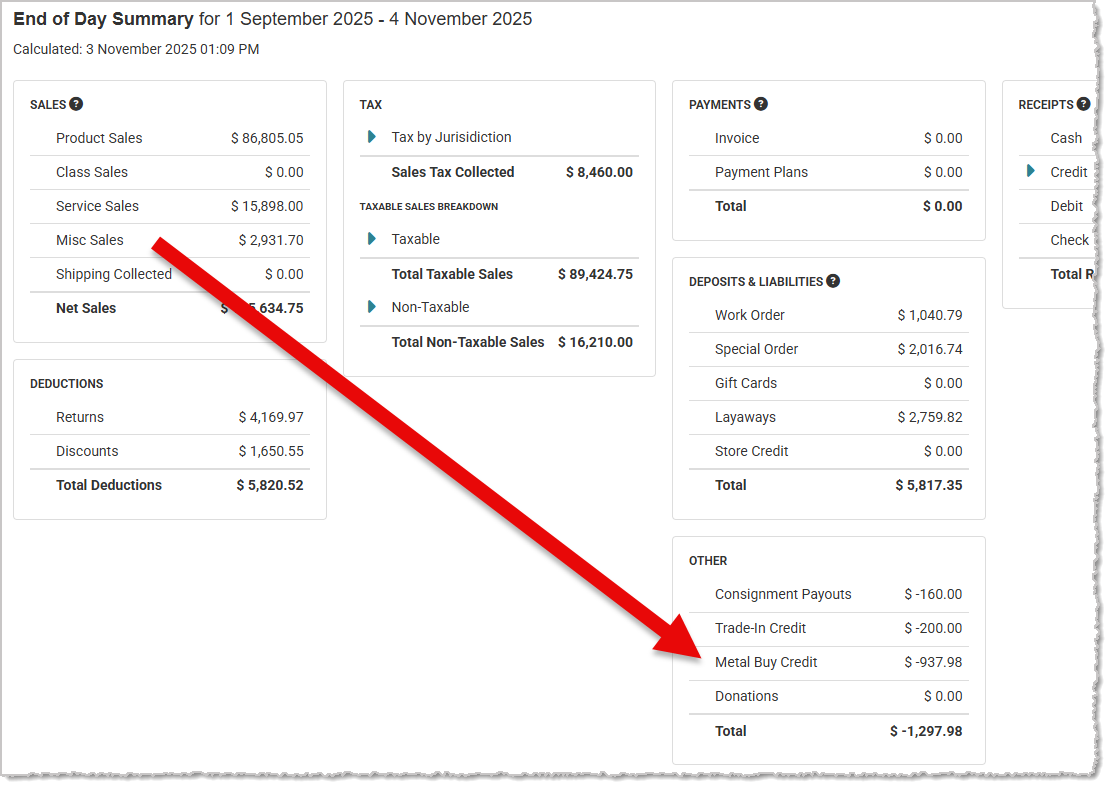The image size is (1111, 788).
Task: Click the Cash receipts row
Action: (x=1066, y=138)
